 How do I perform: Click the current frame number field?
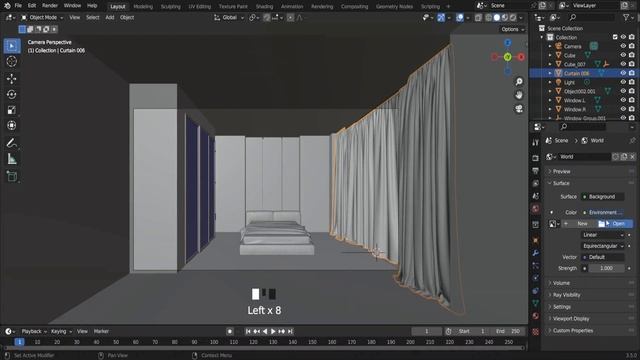click(x=427, y=331)
